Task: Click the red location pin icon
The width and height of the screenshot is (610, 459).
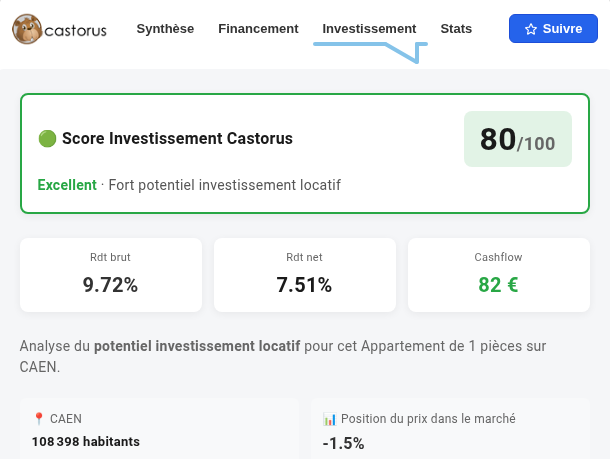Action: tap(39, 419)
